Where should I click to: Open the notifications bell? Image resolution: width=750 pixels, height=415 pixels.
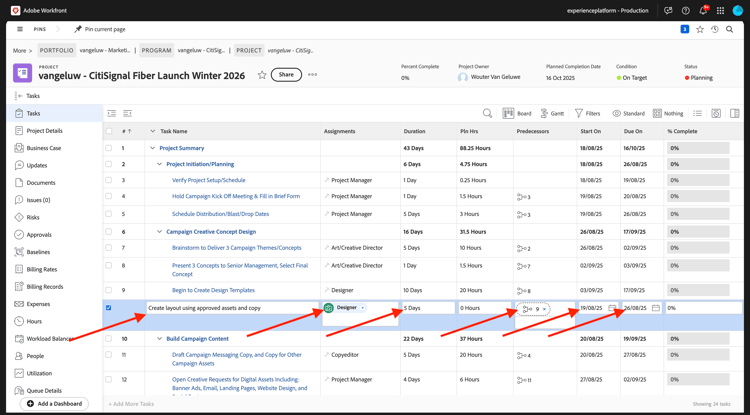703,11
